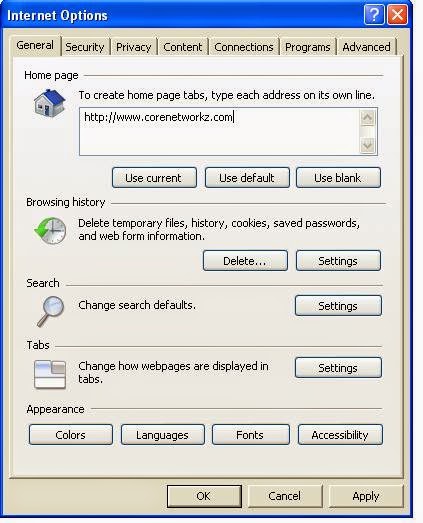Click the 'Change how webpages are displayed' text
The width and height of the screenshot is (423, 523).
point(173,372)
